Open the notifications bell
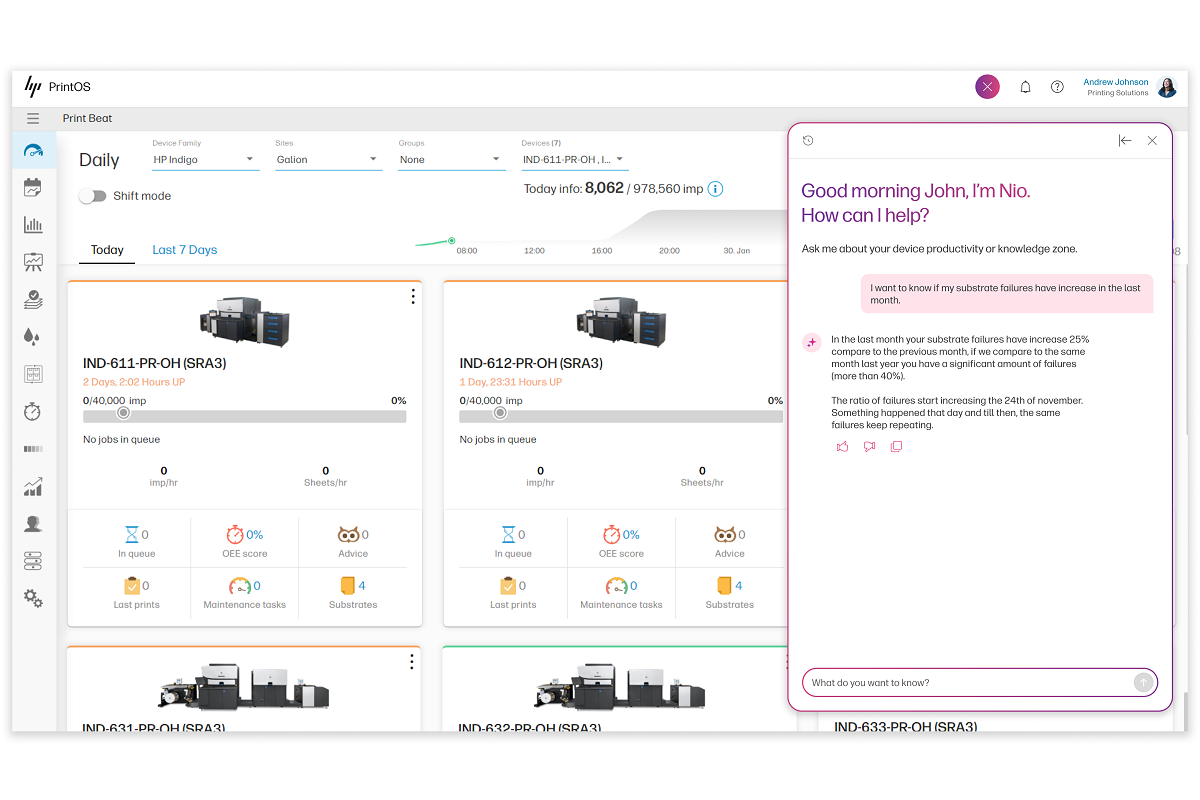Image resolution: width=1200 pixels, height=800 pixels. pyautogui.click(x=1025, y=87)
